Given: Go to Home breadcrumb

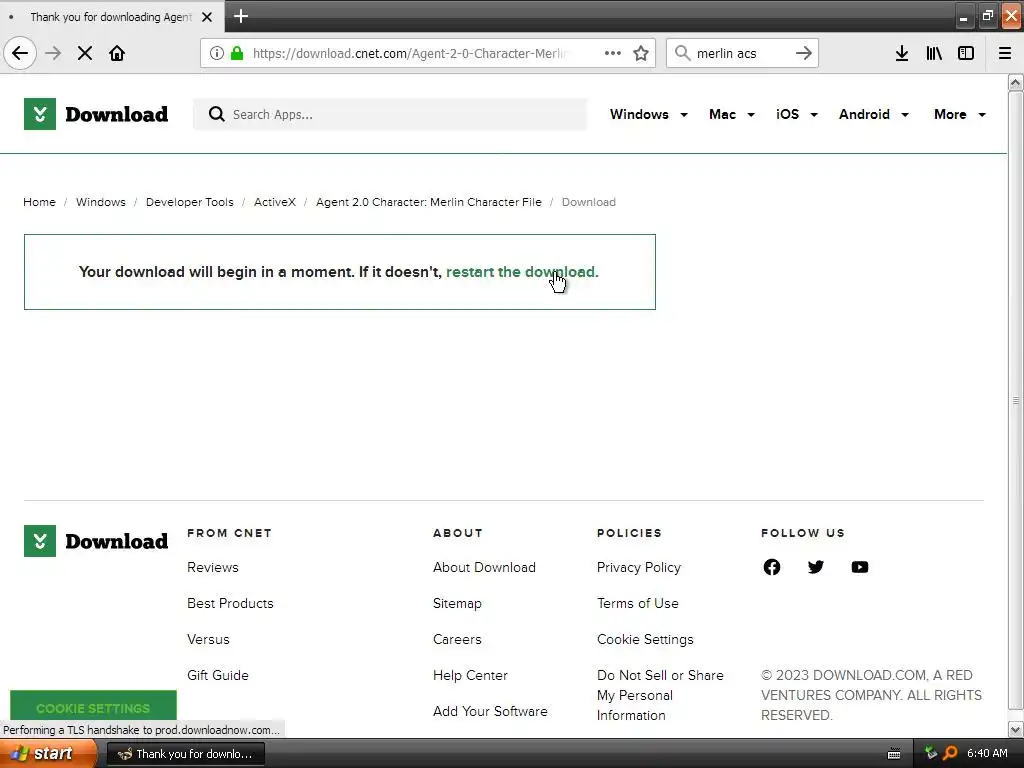Looking at the screenshot, I should 39,202.
